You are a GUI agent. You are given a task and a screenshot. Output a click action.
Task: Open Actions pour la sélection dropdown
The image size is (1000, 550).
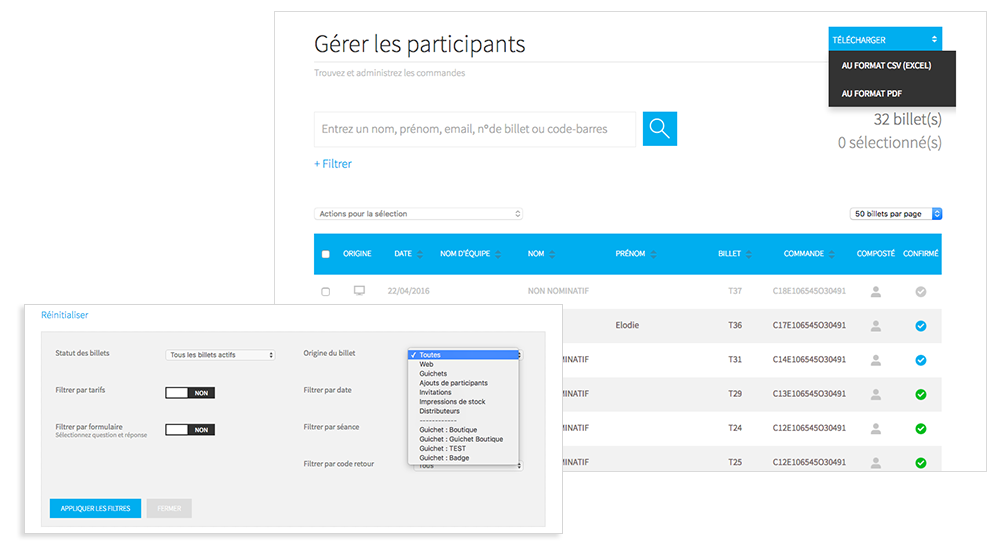(418, 214)
